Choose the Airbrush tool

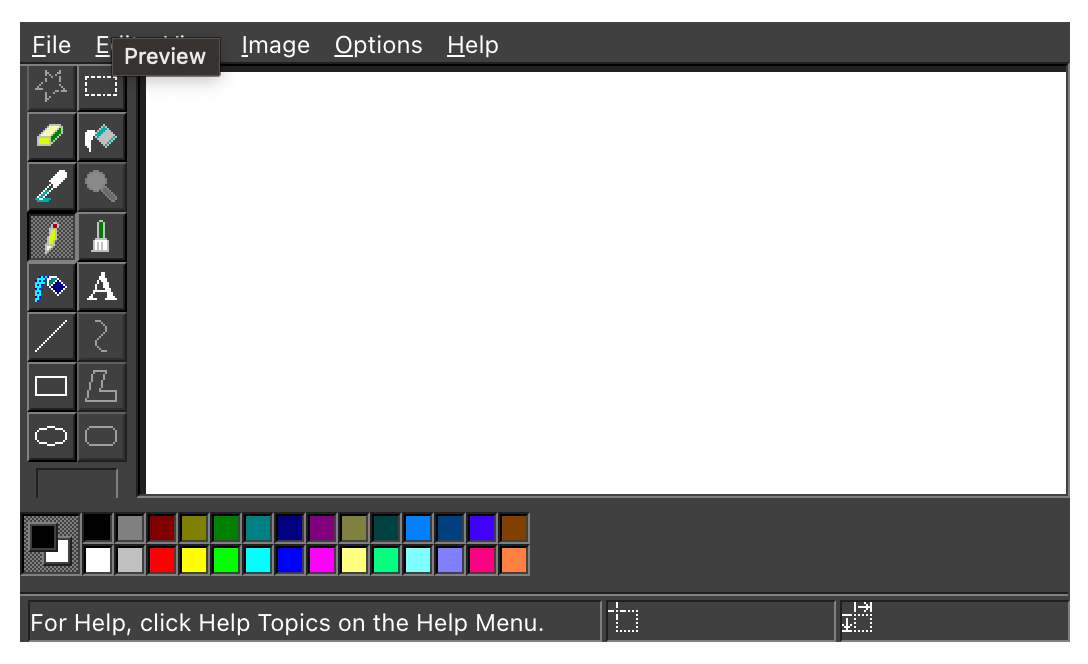coord(51,287)
